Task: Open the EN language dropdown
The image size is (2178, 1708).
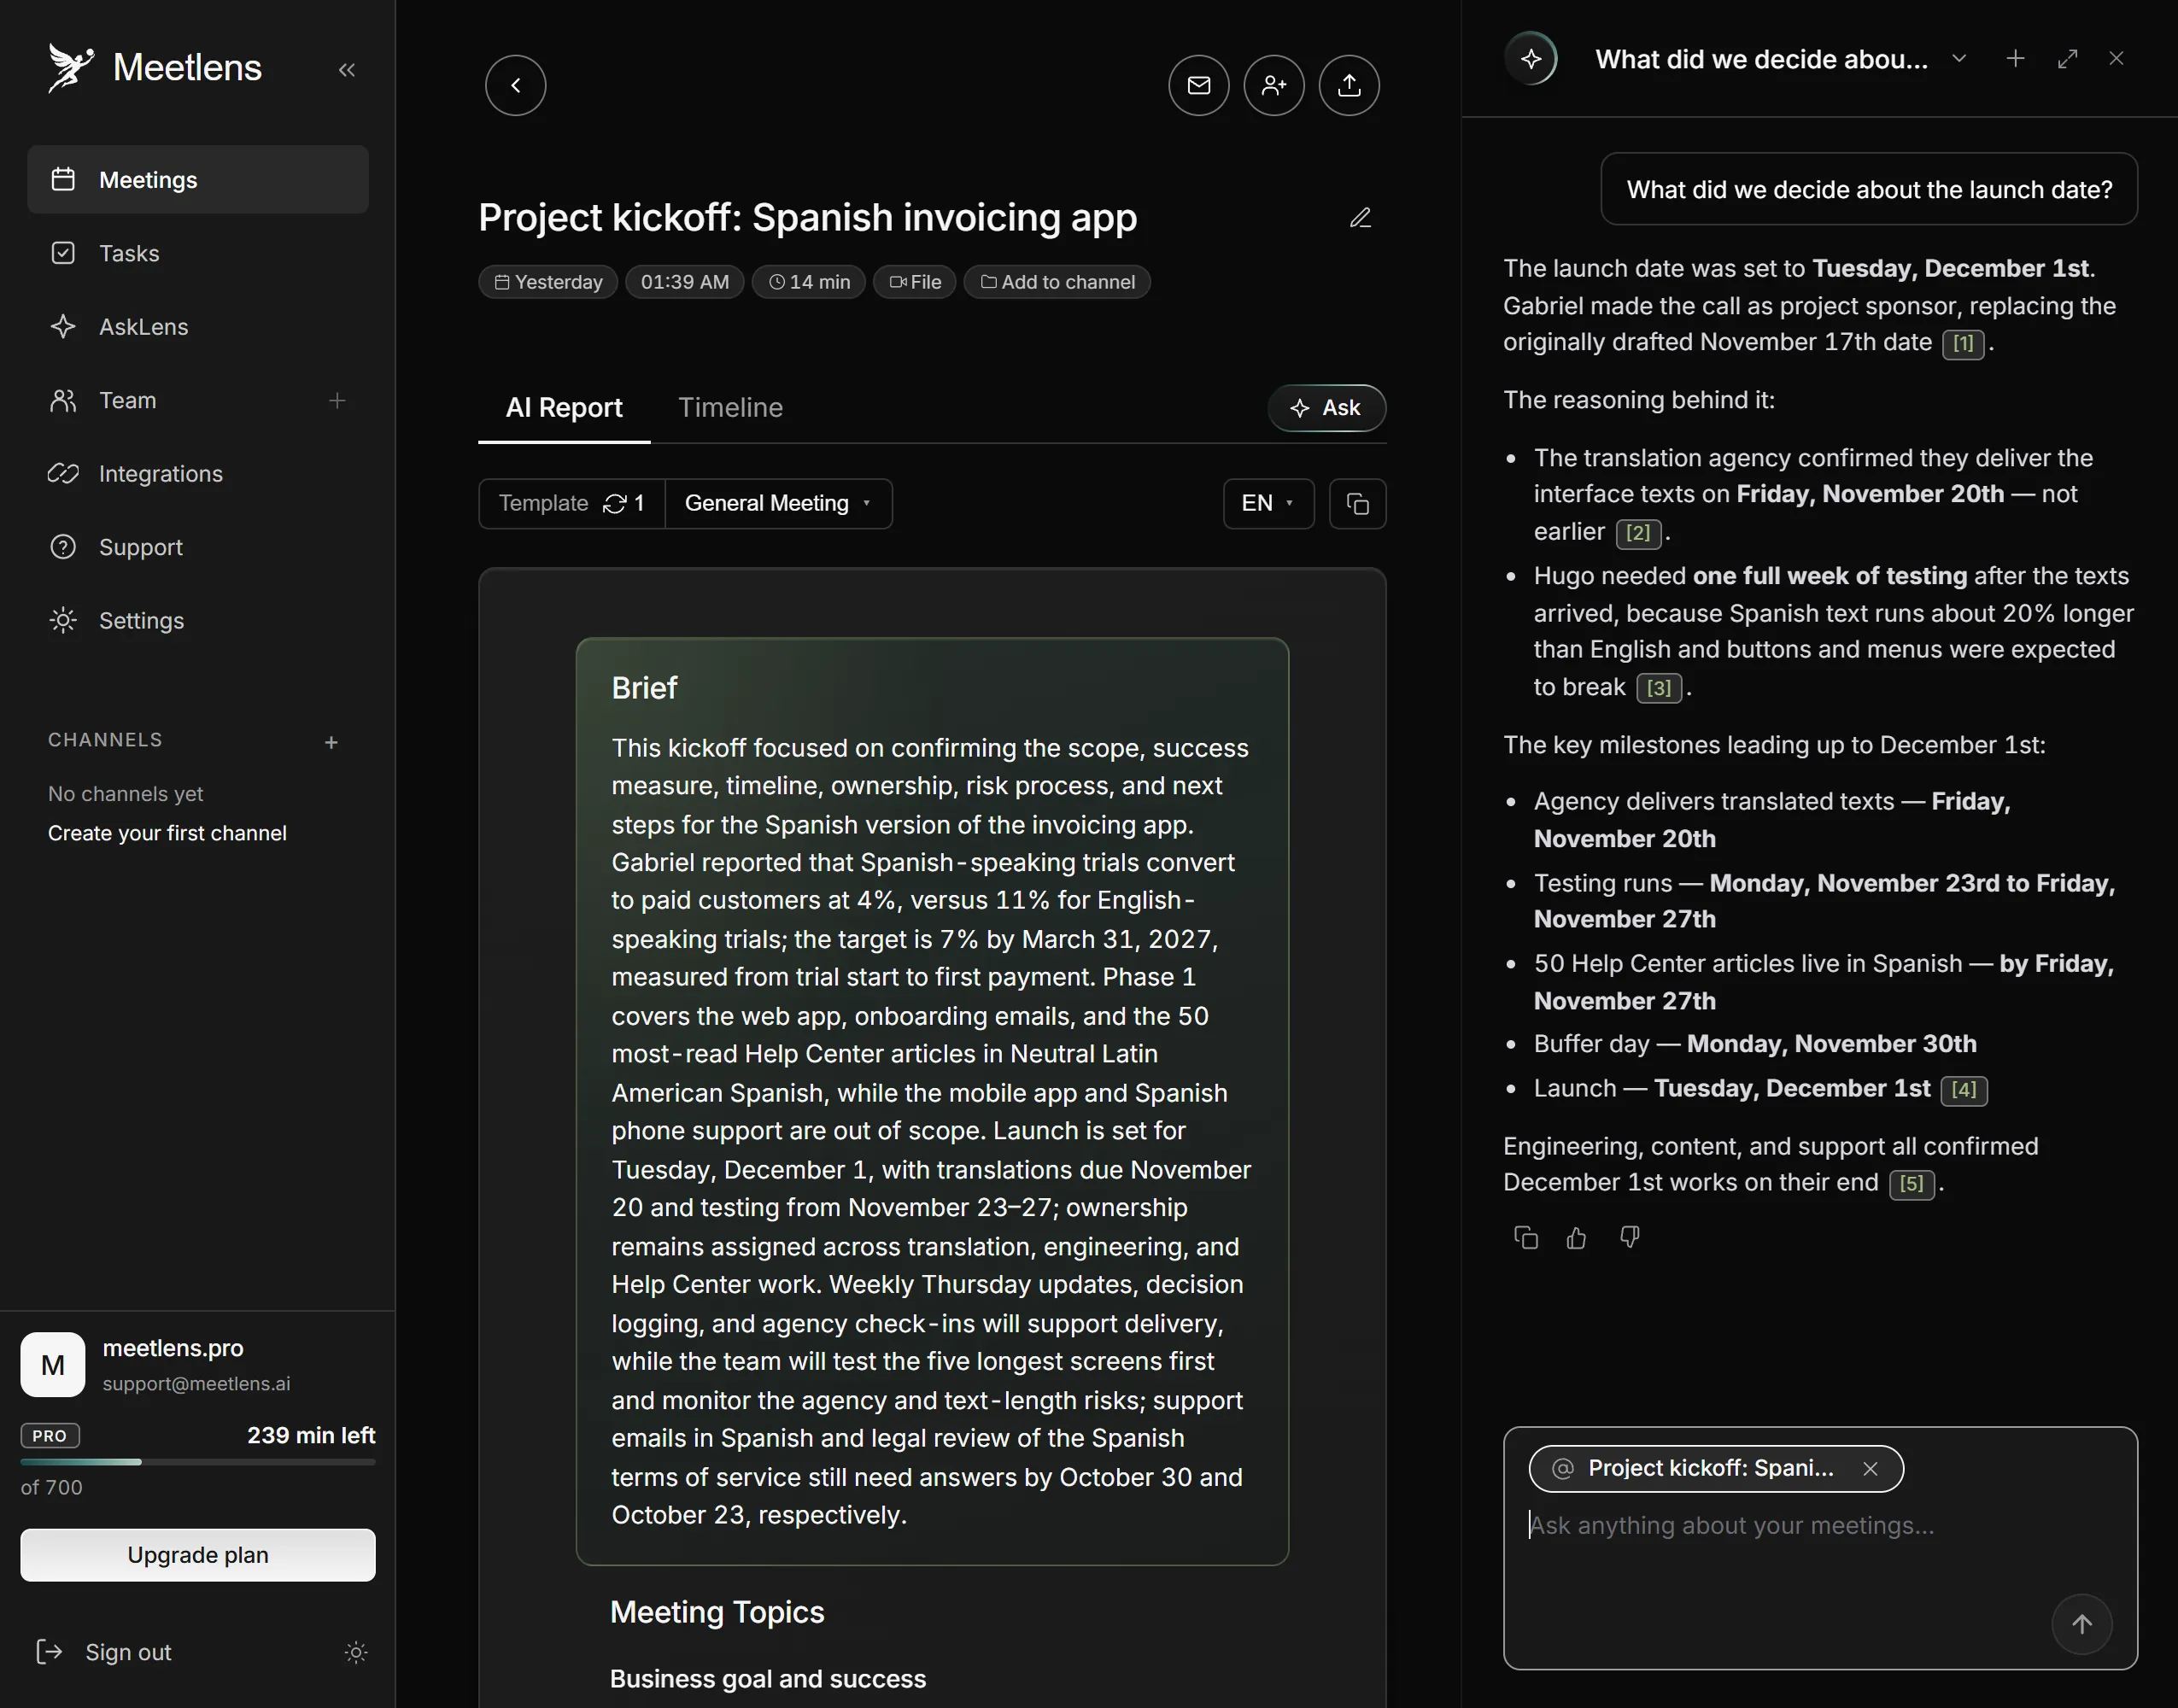Action: (1268, 504)
